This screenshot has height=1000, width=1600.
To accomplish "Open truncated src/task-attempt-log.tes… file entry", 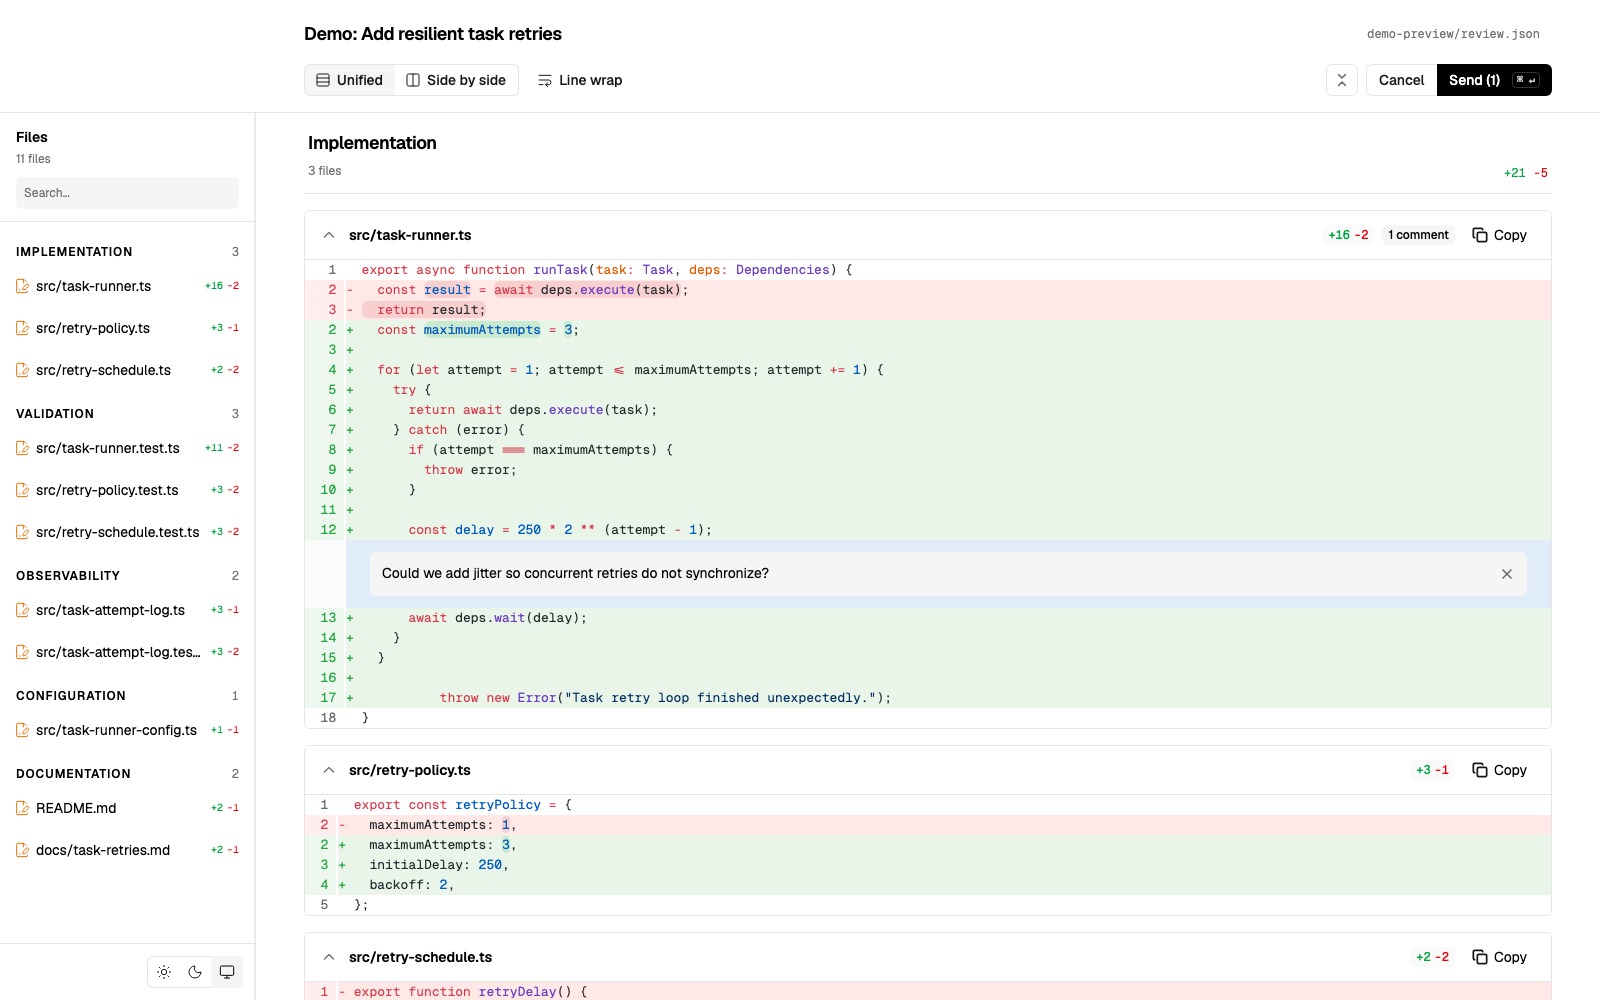I will (127, 652).
